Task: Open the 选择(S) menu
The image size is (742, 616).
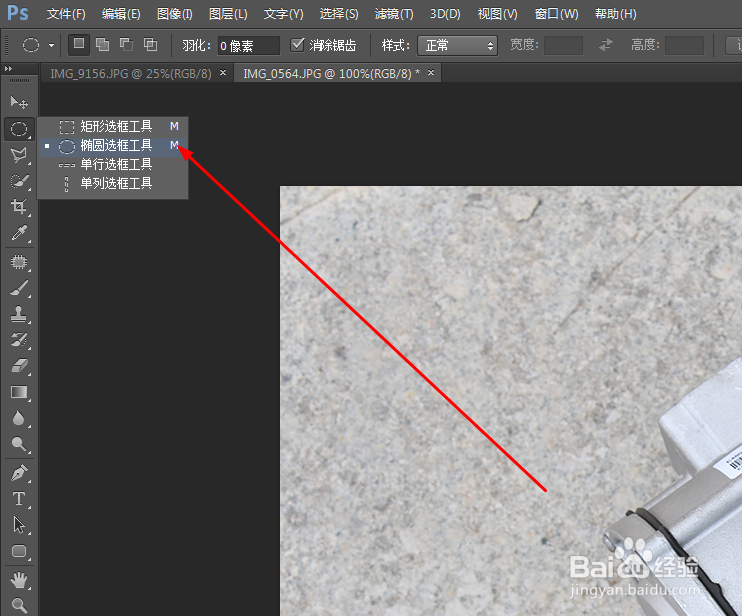Action: click(x=339, y=14)
